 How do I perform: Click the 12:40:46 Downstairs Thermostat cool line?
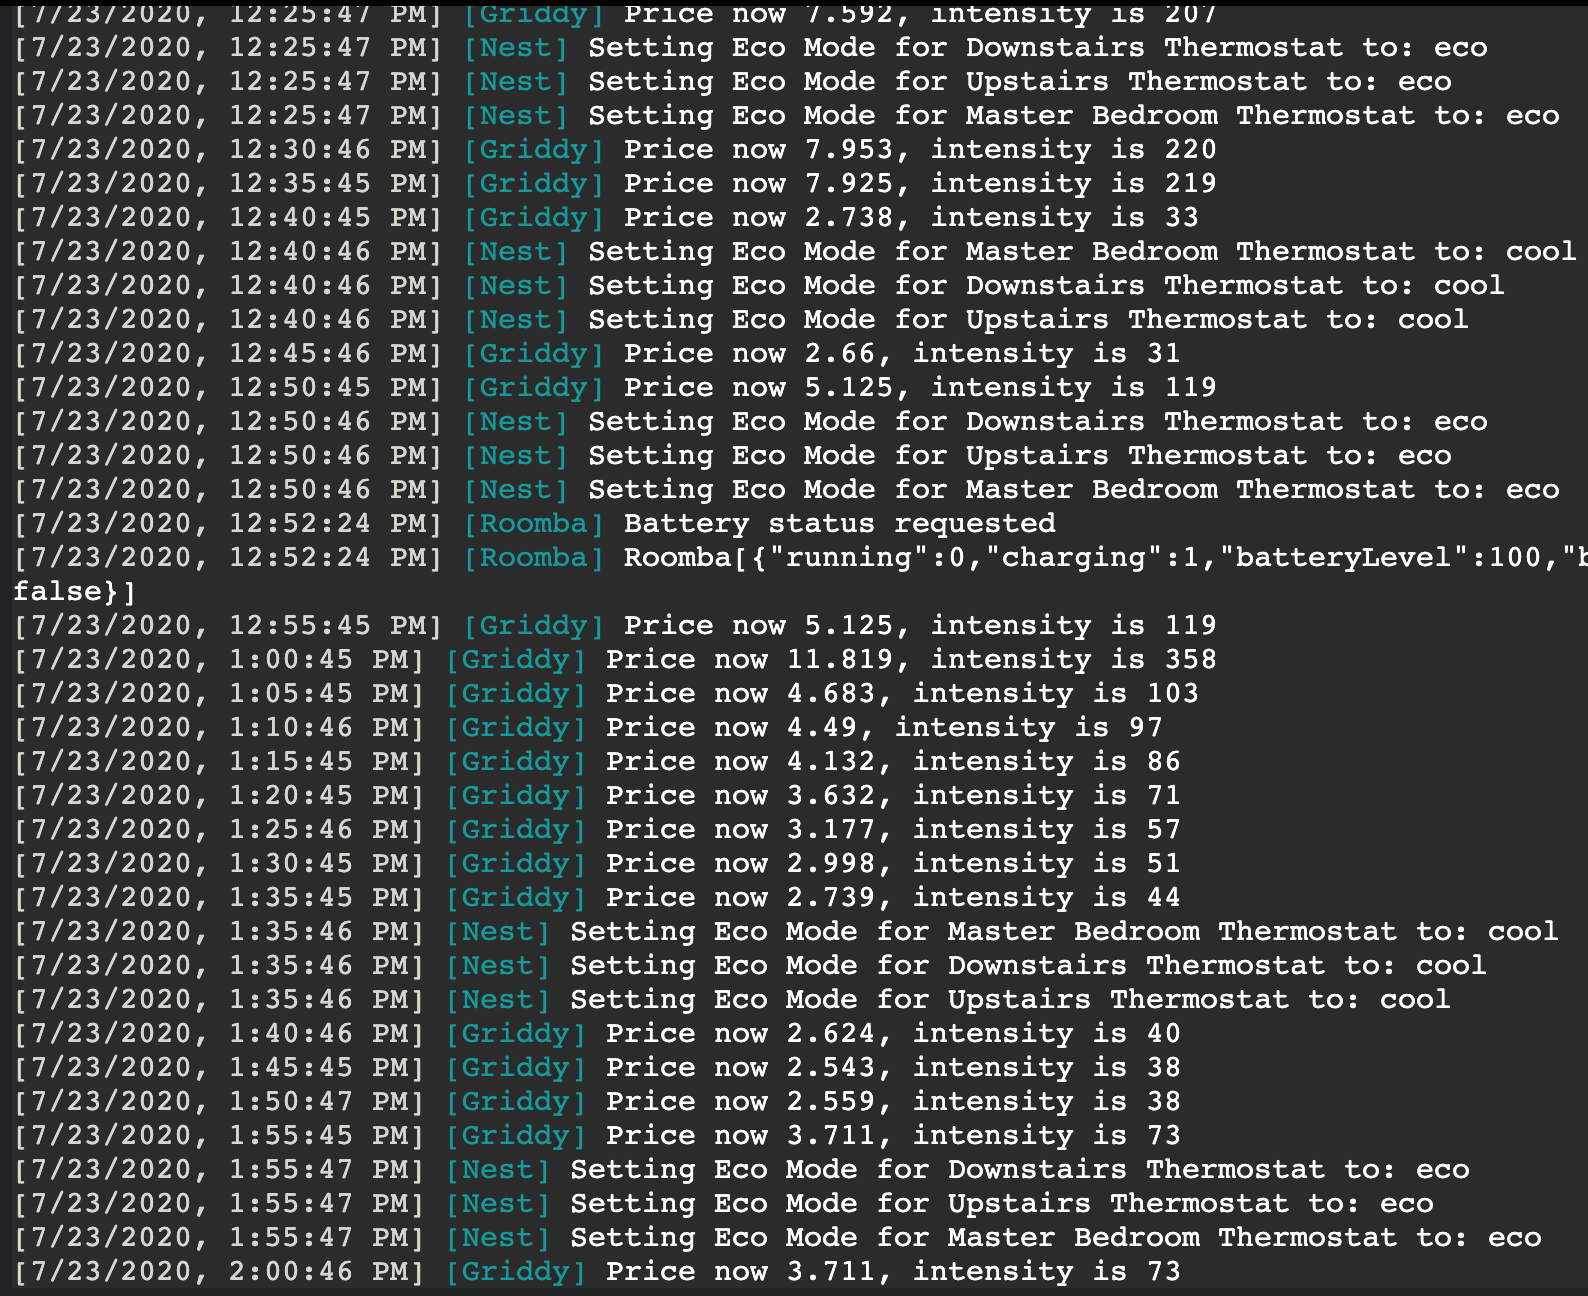coord(759,286)
